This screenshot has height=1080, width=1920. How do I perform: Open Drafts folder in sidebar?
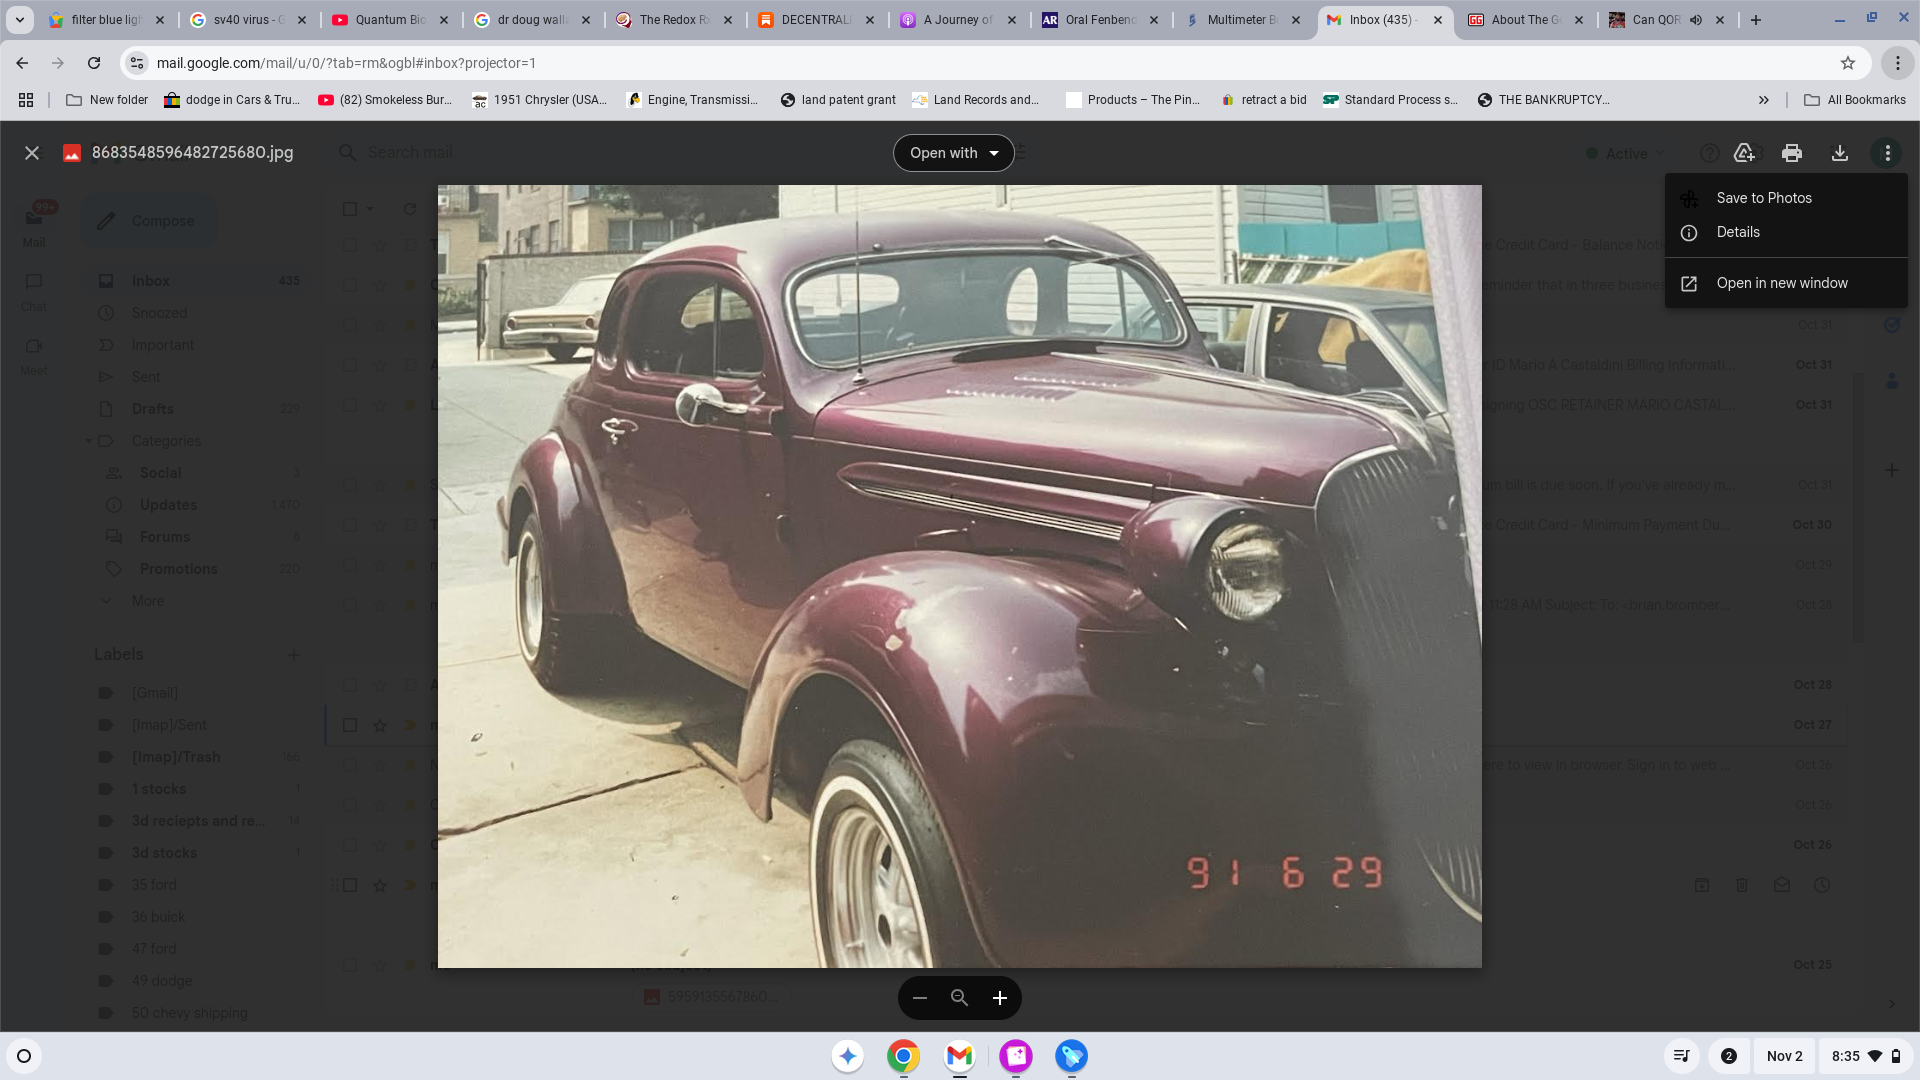(196, 409)
